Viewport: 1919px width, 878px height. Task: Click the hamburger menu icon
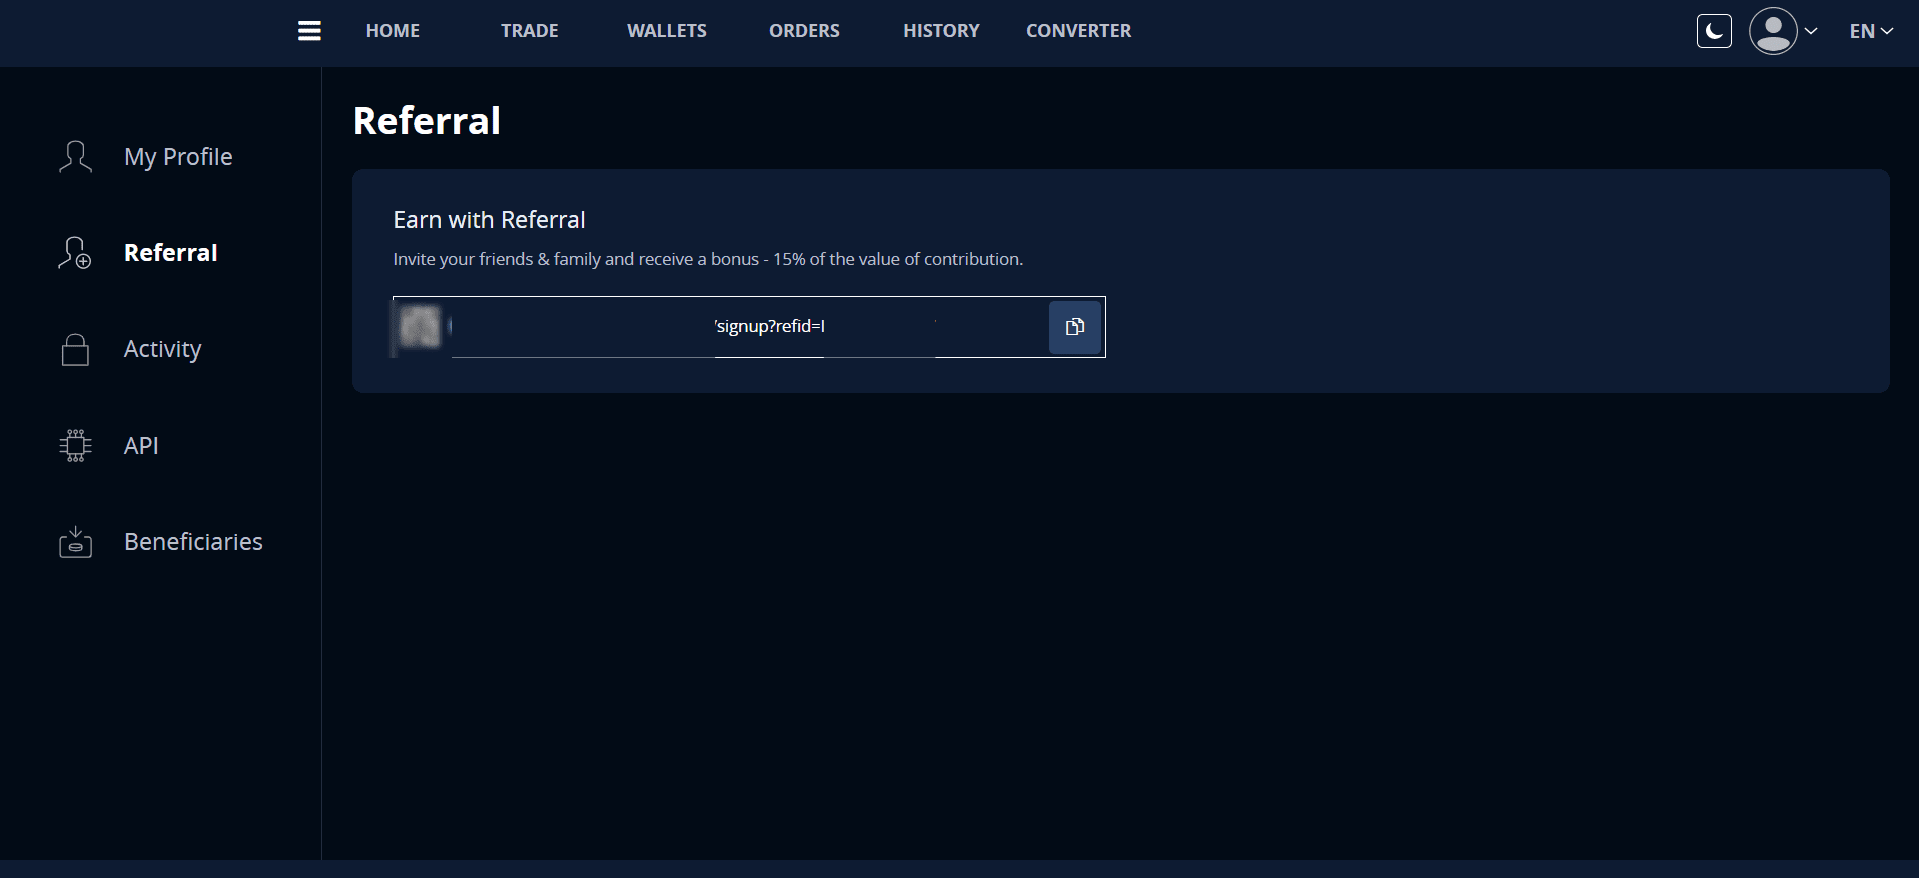[309, 31]
